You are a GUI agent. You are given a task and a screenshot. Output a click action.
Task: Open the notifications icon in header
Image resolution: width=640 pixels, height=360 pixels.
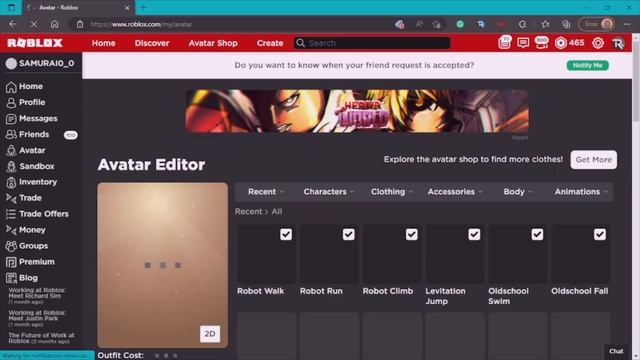click(504, 42)
